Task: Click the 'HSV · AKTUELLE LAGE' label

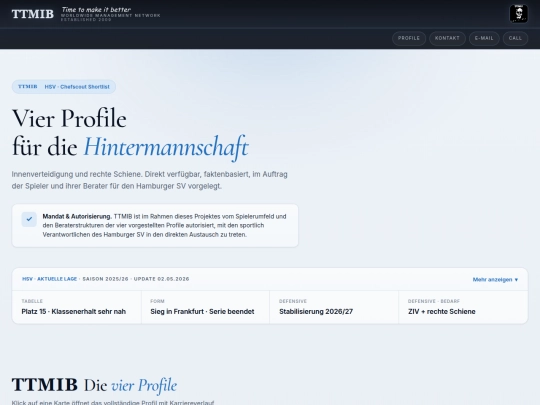Action: point(50,279)
